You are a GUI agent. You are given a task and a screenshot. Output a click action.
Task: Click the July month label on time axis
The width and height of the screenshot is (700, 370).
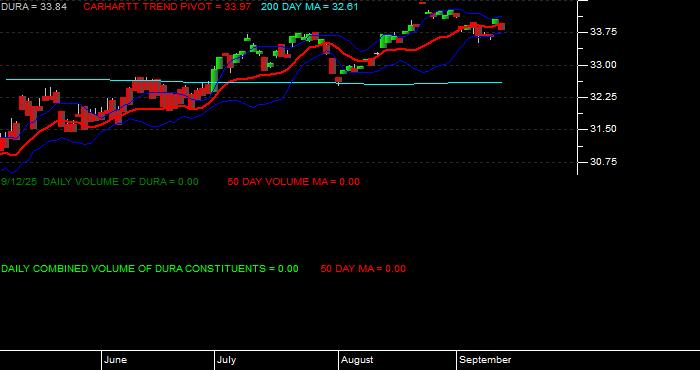(x=227, y=360)
